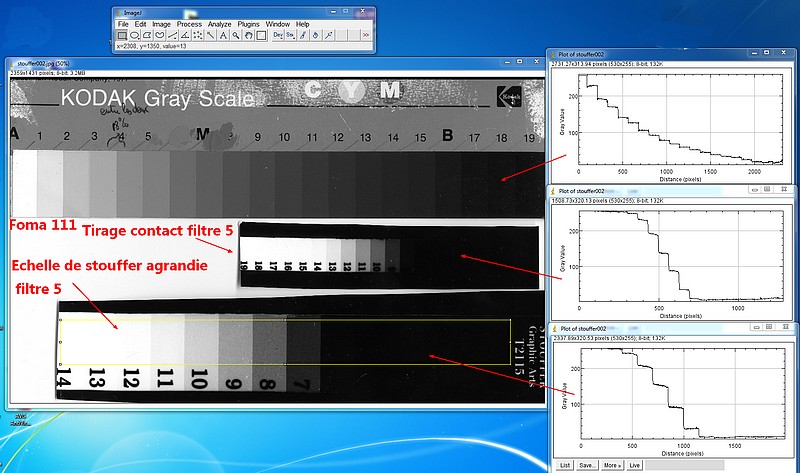Close the stouffer002.jpg image window
This screenshot has width=800, height=473.
click(536, 62)
